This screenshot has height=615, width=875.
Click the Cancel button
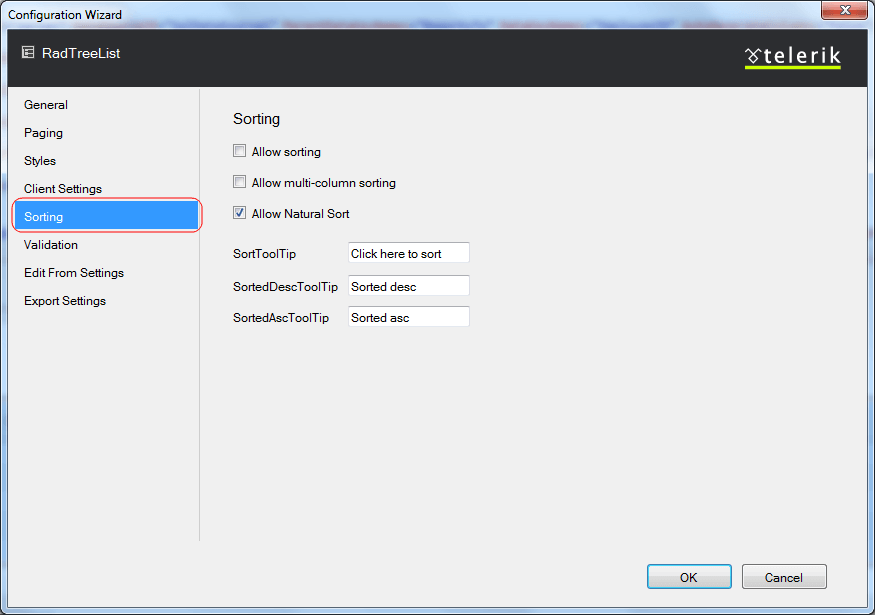[784, 576]
